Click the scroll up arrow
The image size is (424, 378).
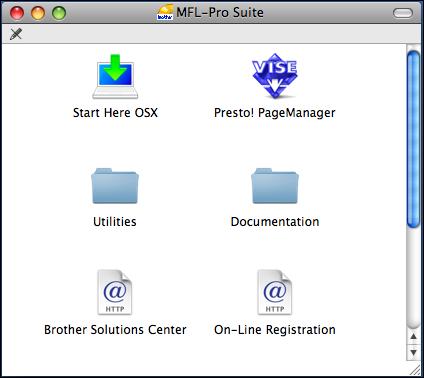coord(414,336)
